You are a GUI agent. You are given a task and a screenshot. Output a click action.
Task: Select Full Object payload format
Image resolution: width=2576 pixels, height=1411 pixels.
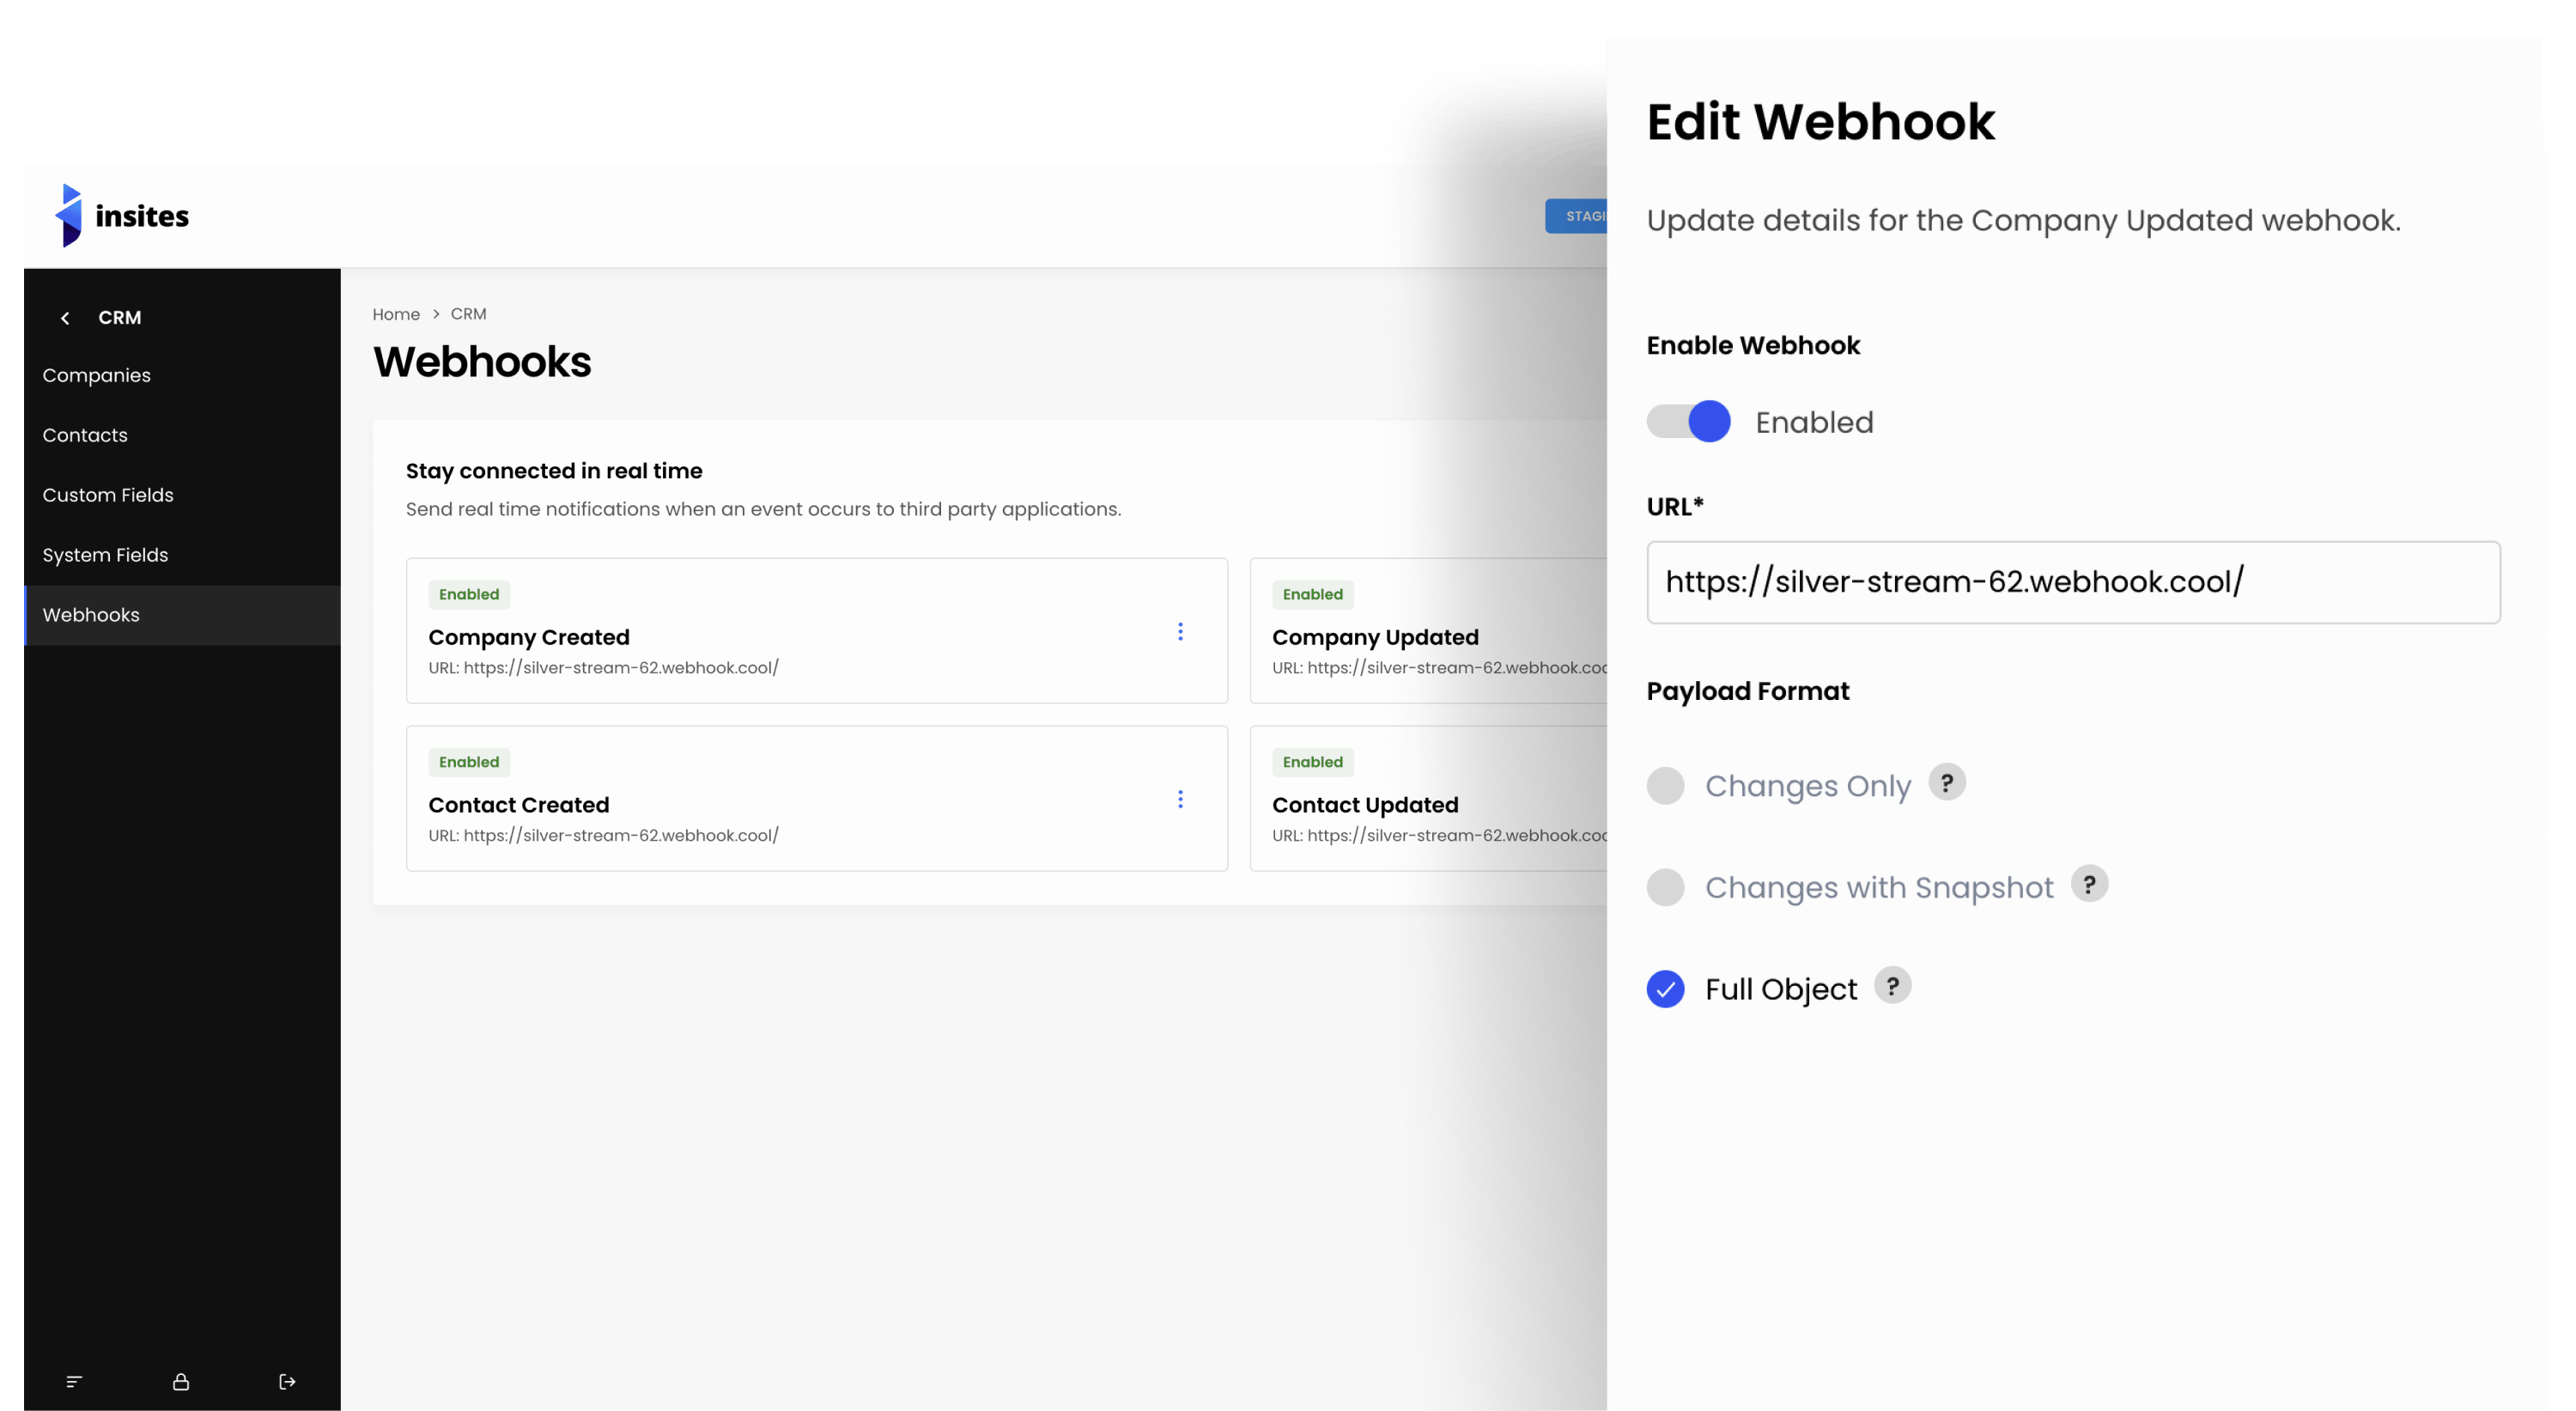(1665, 989)
